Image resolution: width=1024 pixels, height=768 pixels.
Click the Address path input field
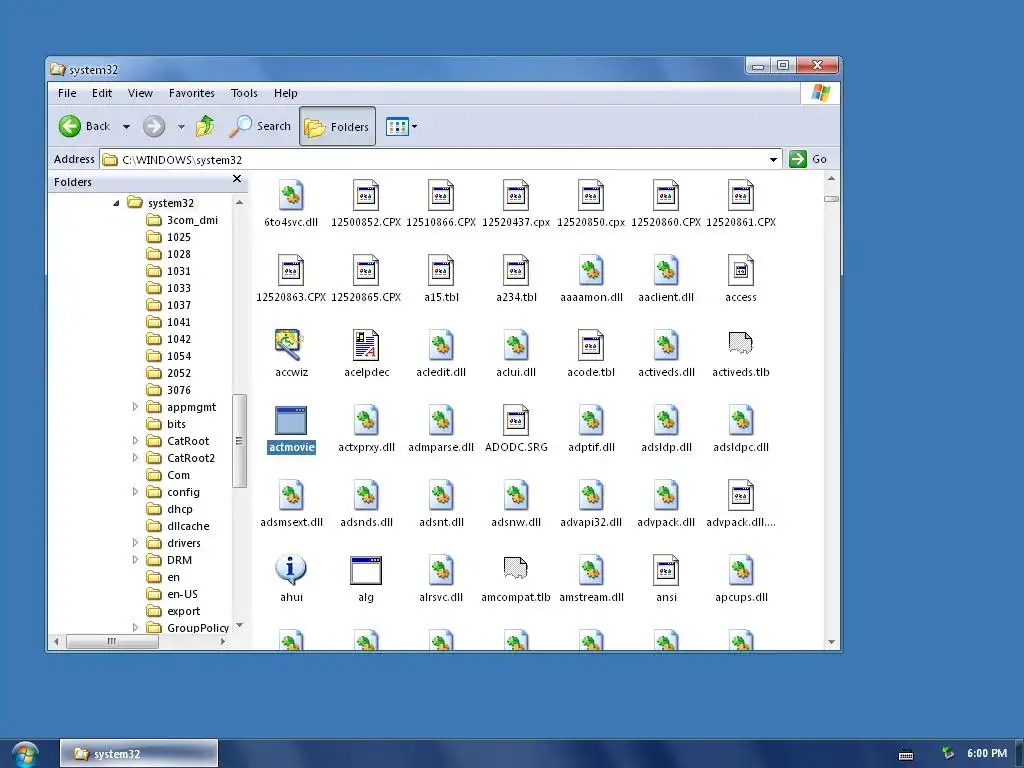[441, 159]
